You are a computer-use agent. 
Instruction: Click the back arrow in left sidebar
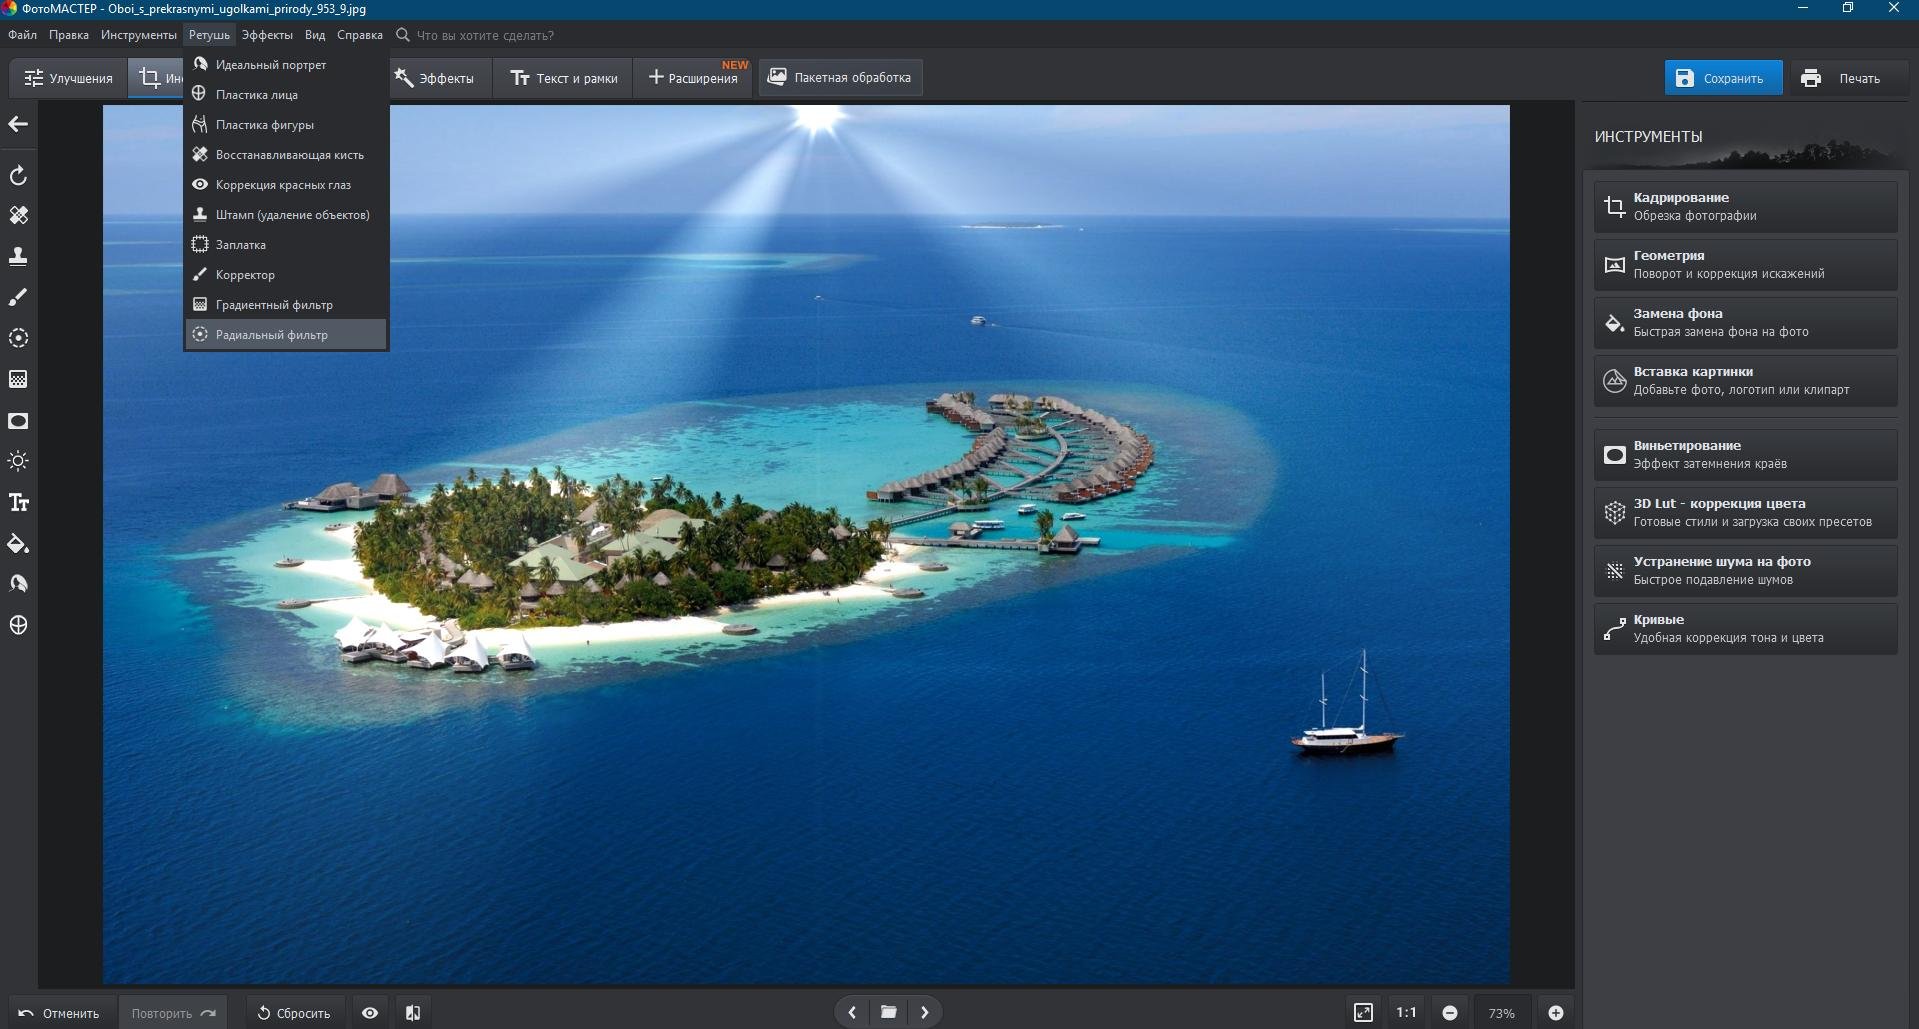click(18, 124)
